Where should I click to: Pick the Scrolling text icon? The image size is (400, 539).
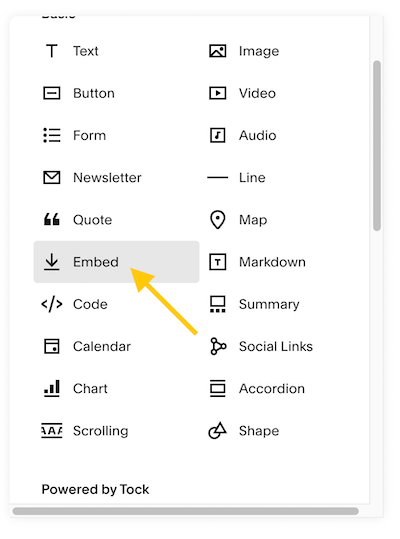(x=52, y=430)
